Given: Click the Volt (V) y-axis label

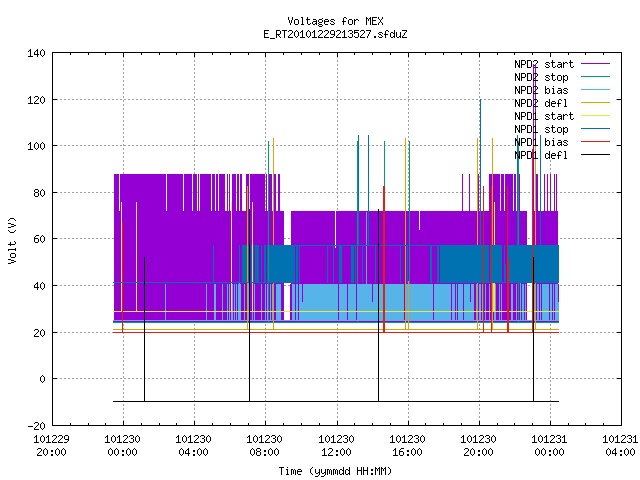Looking at the screenshot, I should point(12,240).
